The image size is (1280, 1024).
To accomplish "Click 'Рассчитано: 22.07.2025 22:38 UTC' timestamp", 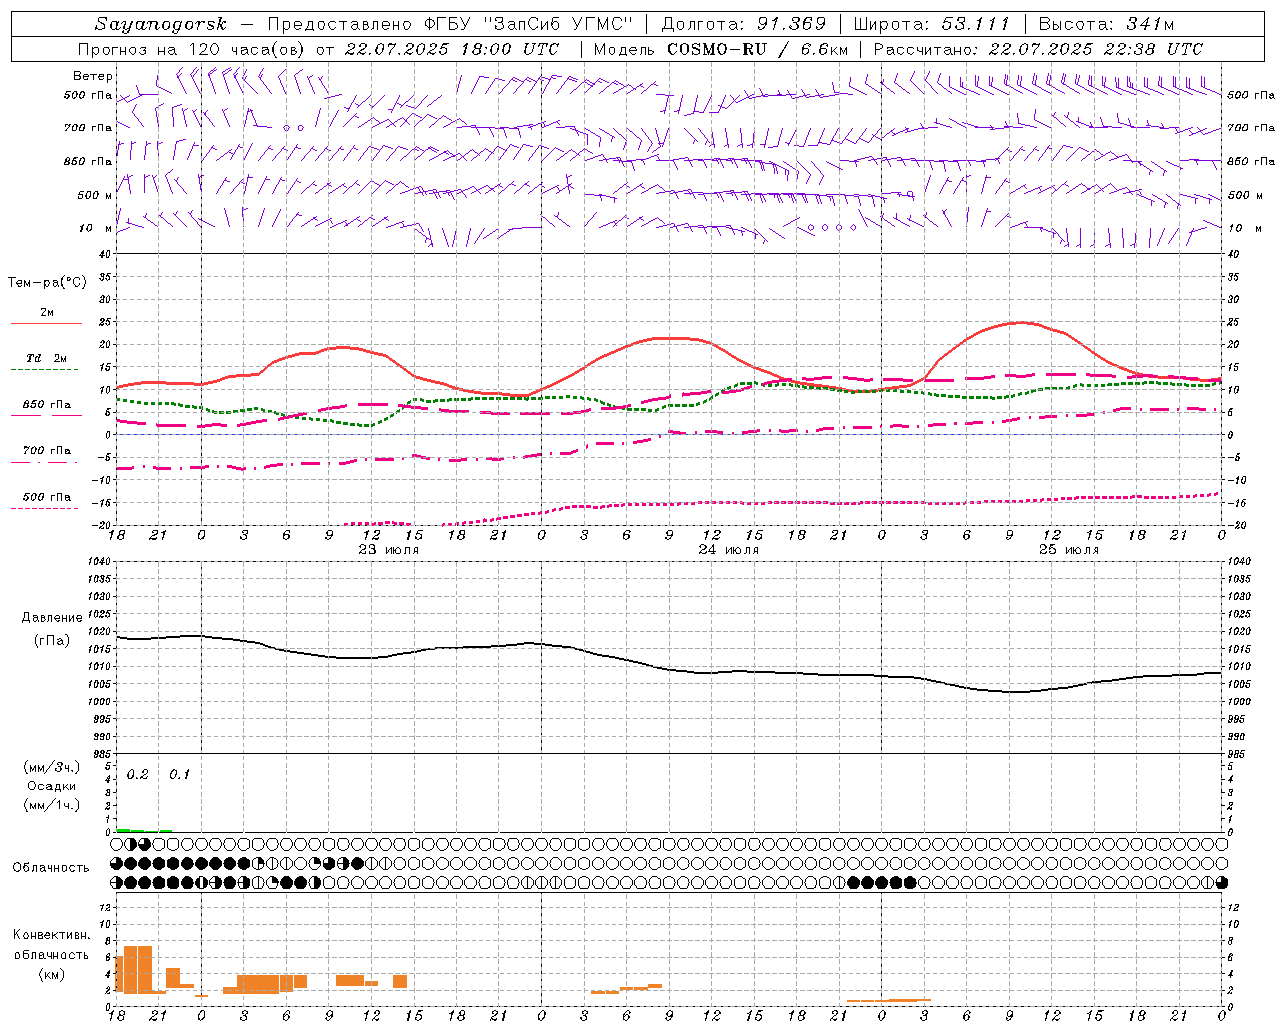I will (1038, 49).
